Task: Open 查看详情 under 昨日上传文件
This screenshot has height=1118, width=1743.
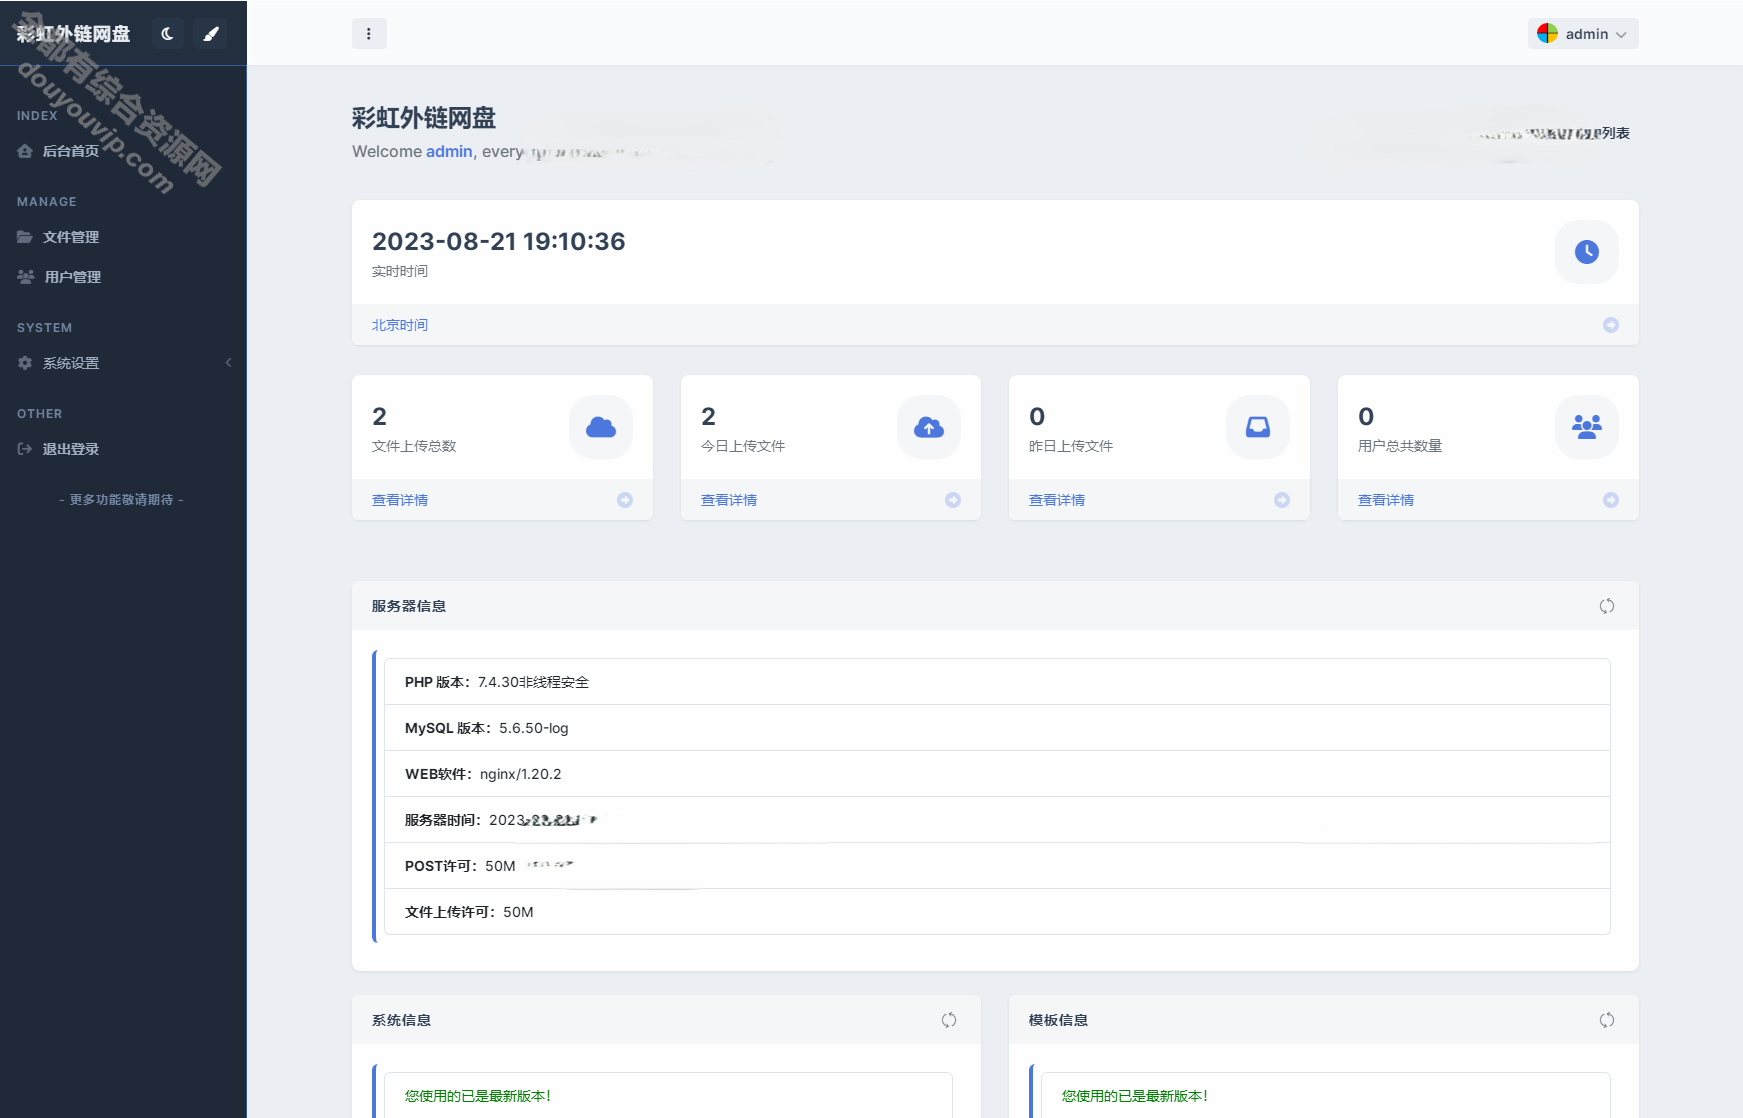Action: click(x=1057, y=500)
